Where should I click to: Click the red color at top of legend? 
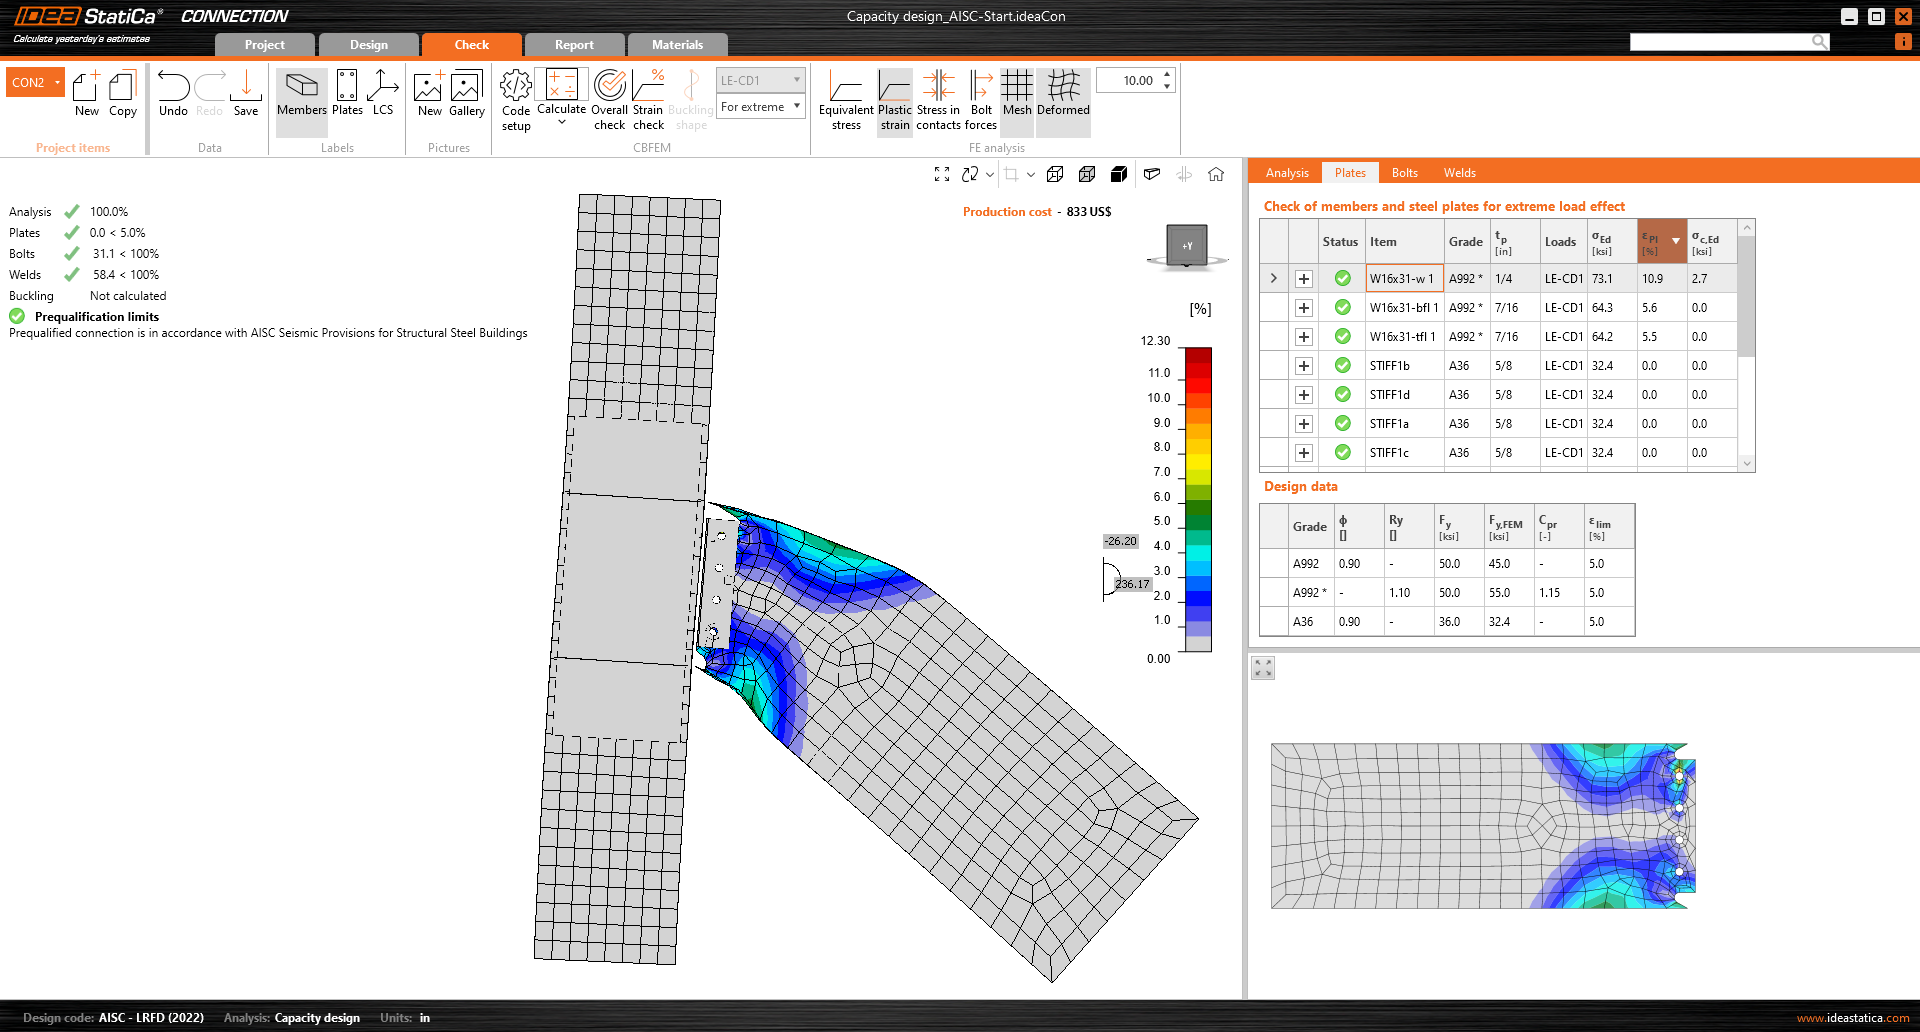click(x=1198, y=357)
